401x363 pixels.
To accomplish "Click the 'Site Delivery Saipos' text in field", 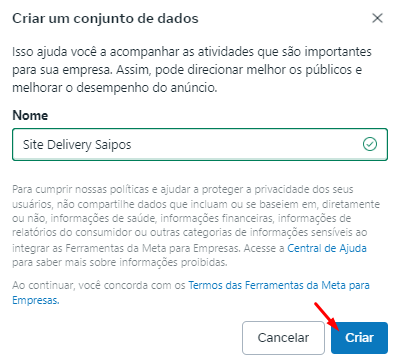I will coord(77,145).
